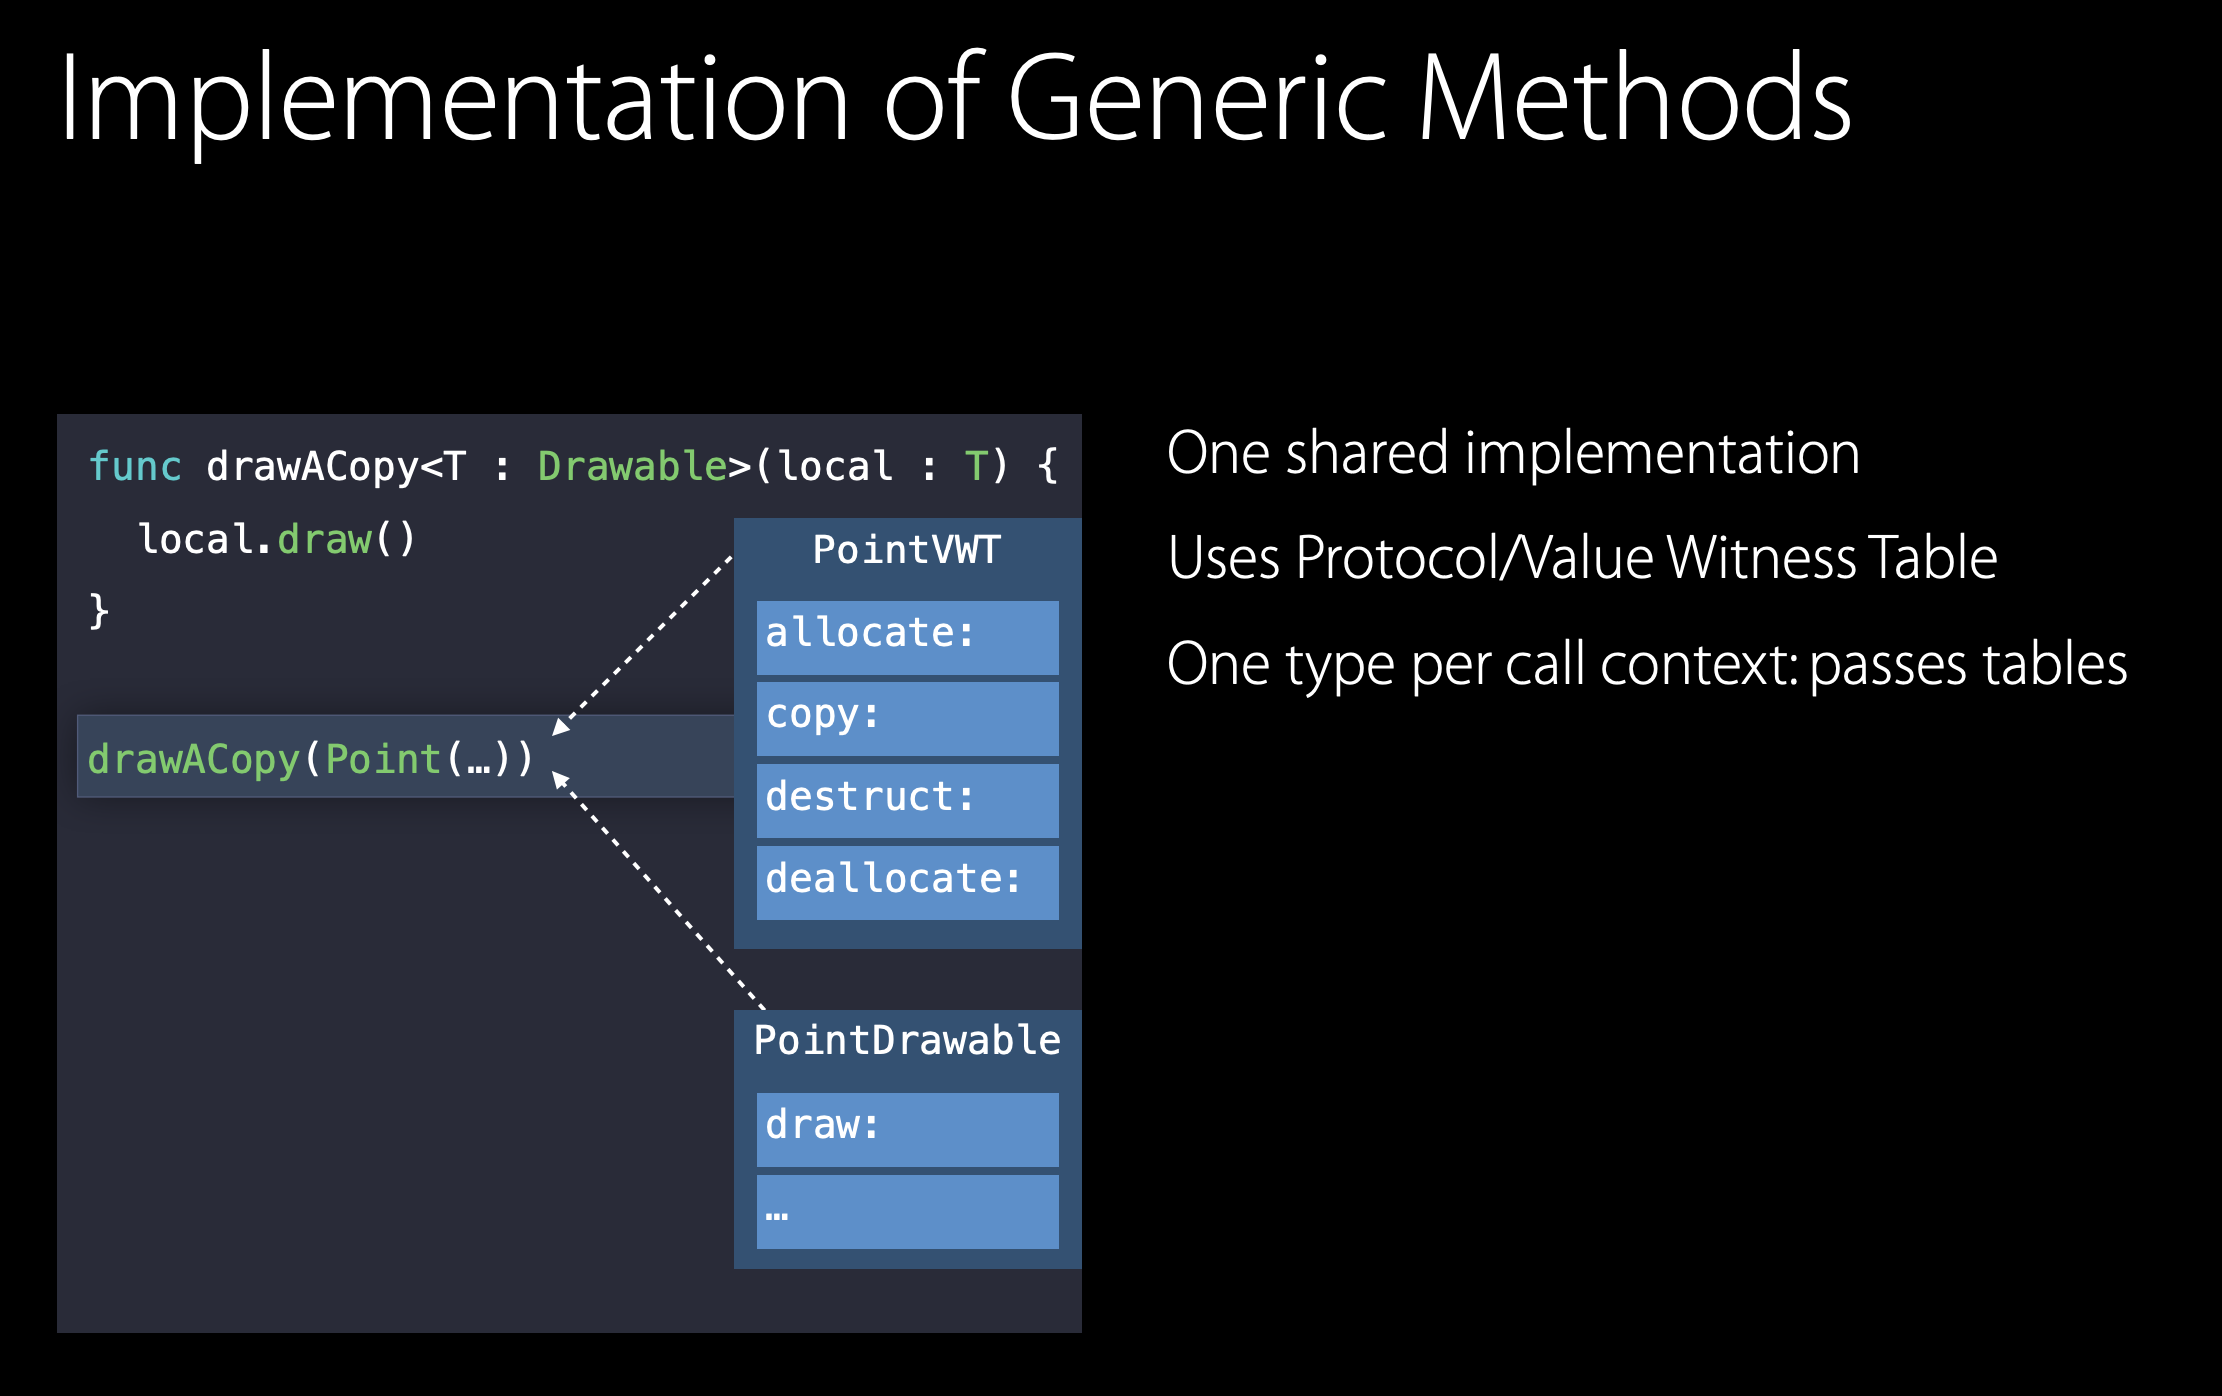Viewport: 2222px width, 1396px height.
Task: Click the ellipsis entry in PointDrawable table
Action: pyautogui.click(x=907, y=1212)
